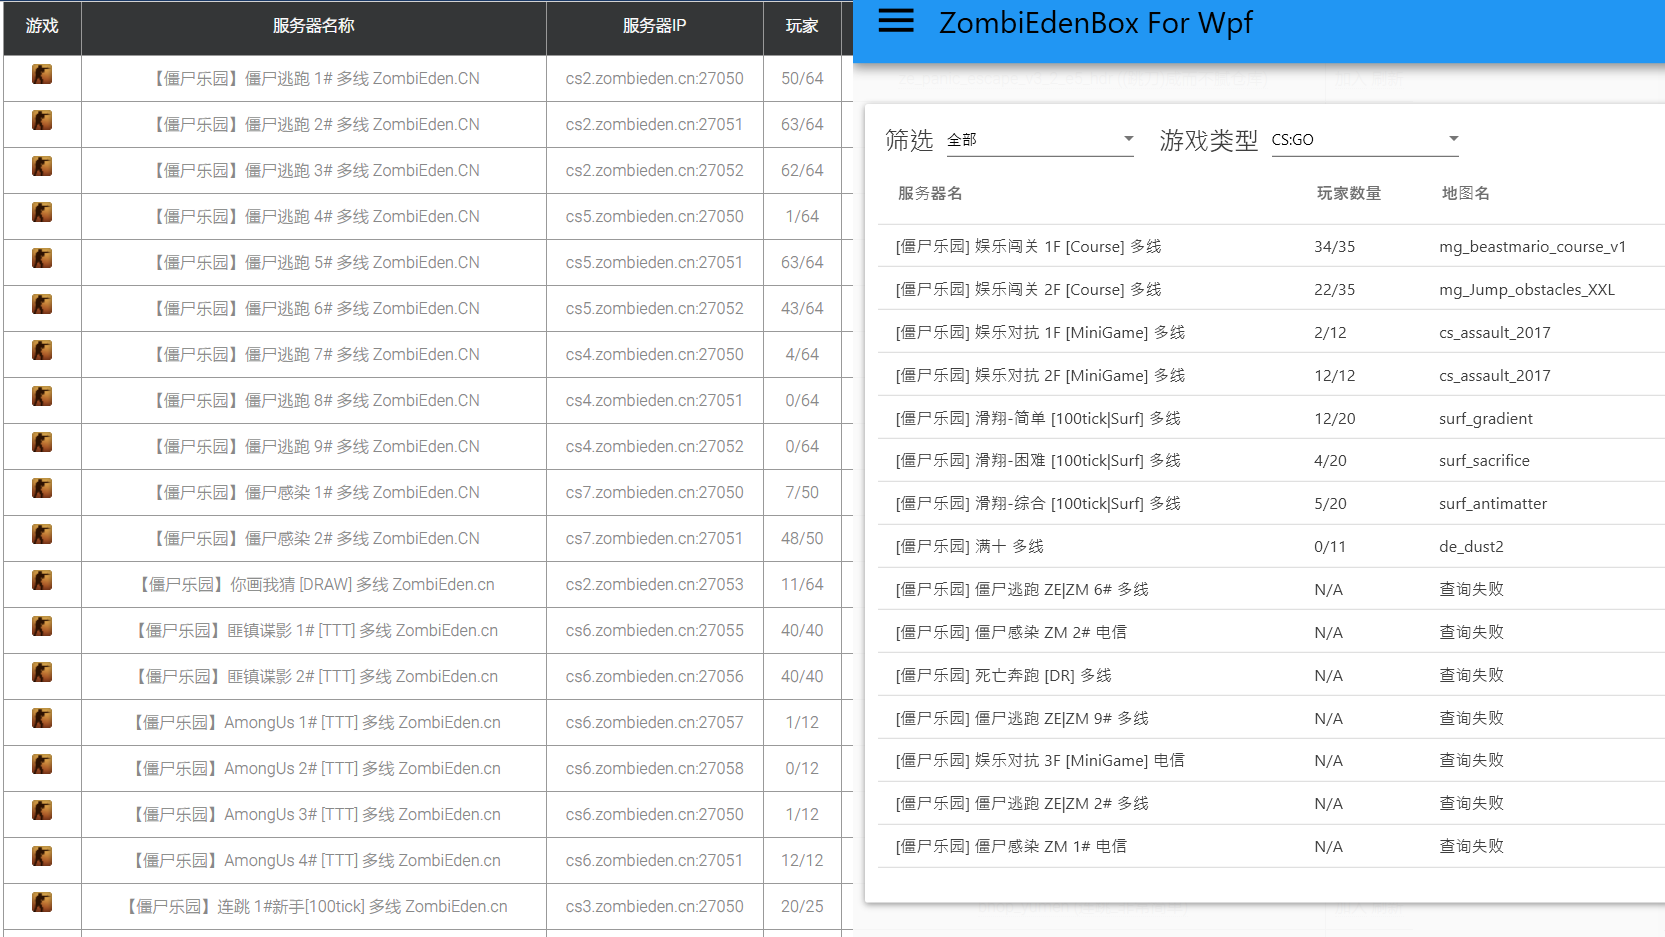Click server IP cs5.zombieden.cn:27051
1665x937 pixels.
click(x=654, y=262)
